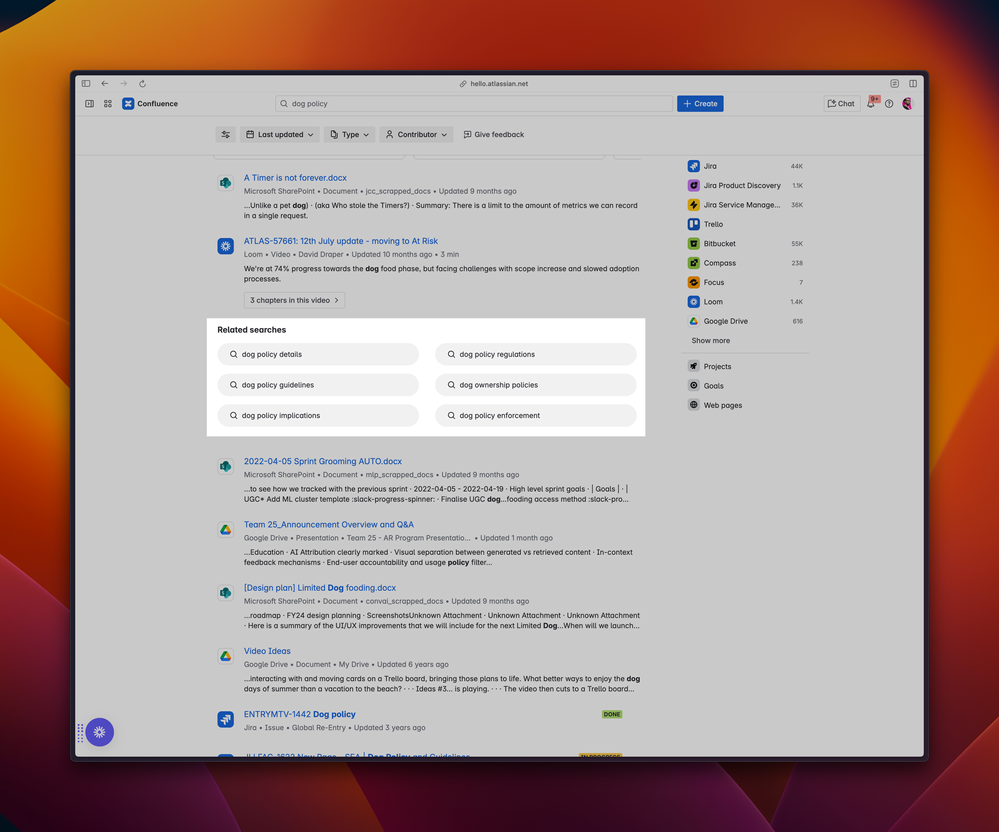The image size is (999, 832).
Task: Filter results by Bitbucket
Action: pos(745,244)
